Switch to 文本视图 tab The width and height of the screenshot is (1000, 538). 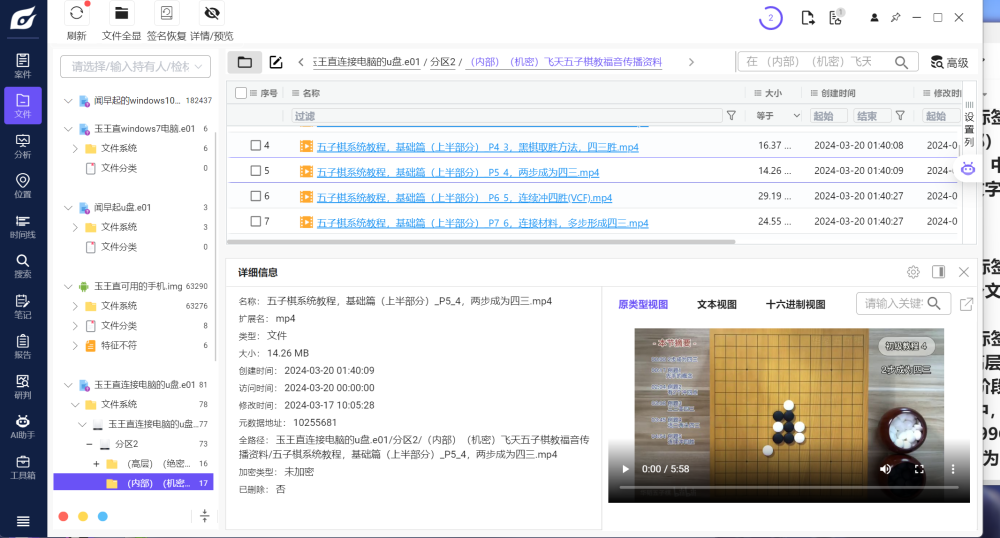(x=716, y=305)
